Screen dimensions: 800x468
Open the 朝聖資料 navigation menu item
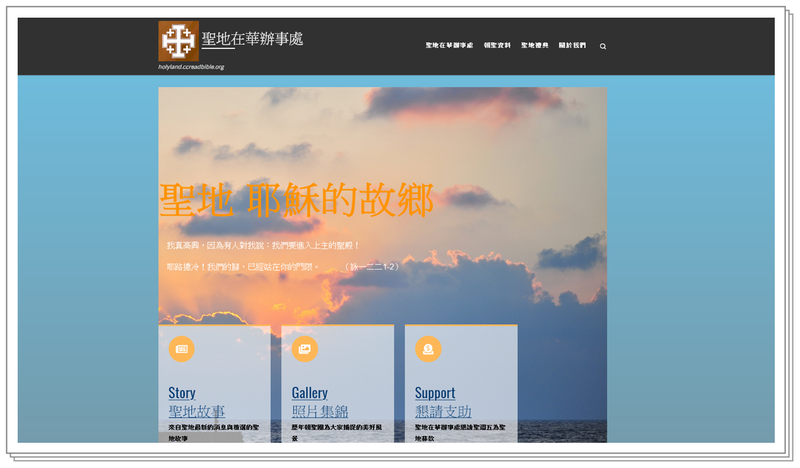497,45
